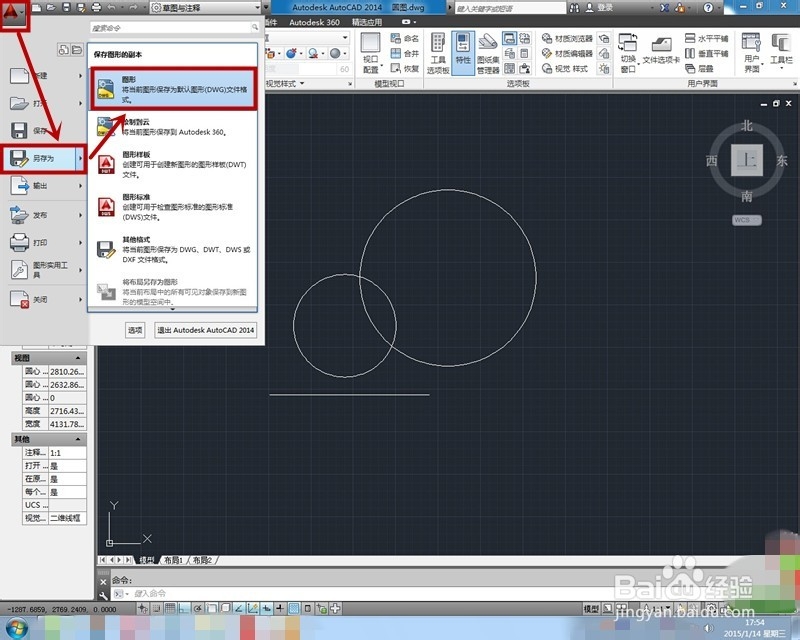
Task: Switch to 布局1 layout tab
Action: (173, 560)
